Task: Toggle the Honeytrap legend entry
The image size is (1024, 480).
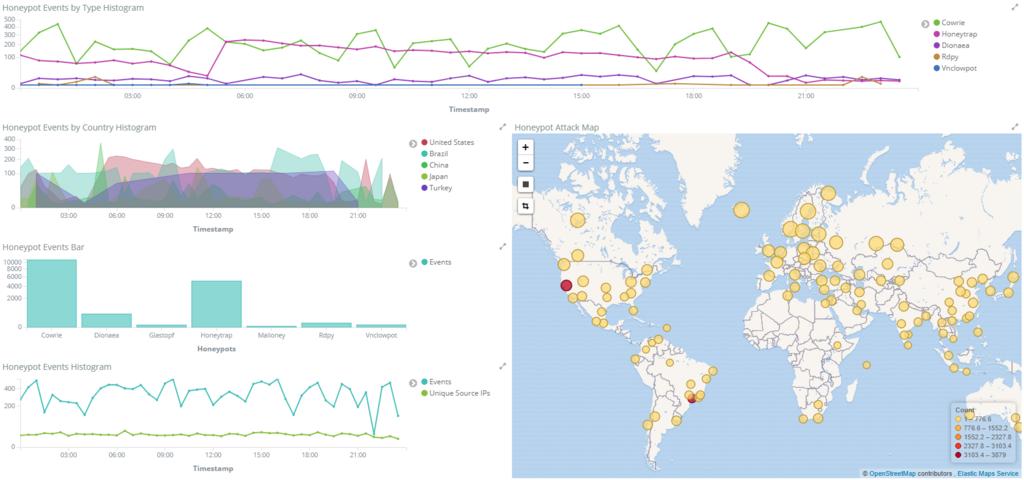Action: (x=959, y=35)
